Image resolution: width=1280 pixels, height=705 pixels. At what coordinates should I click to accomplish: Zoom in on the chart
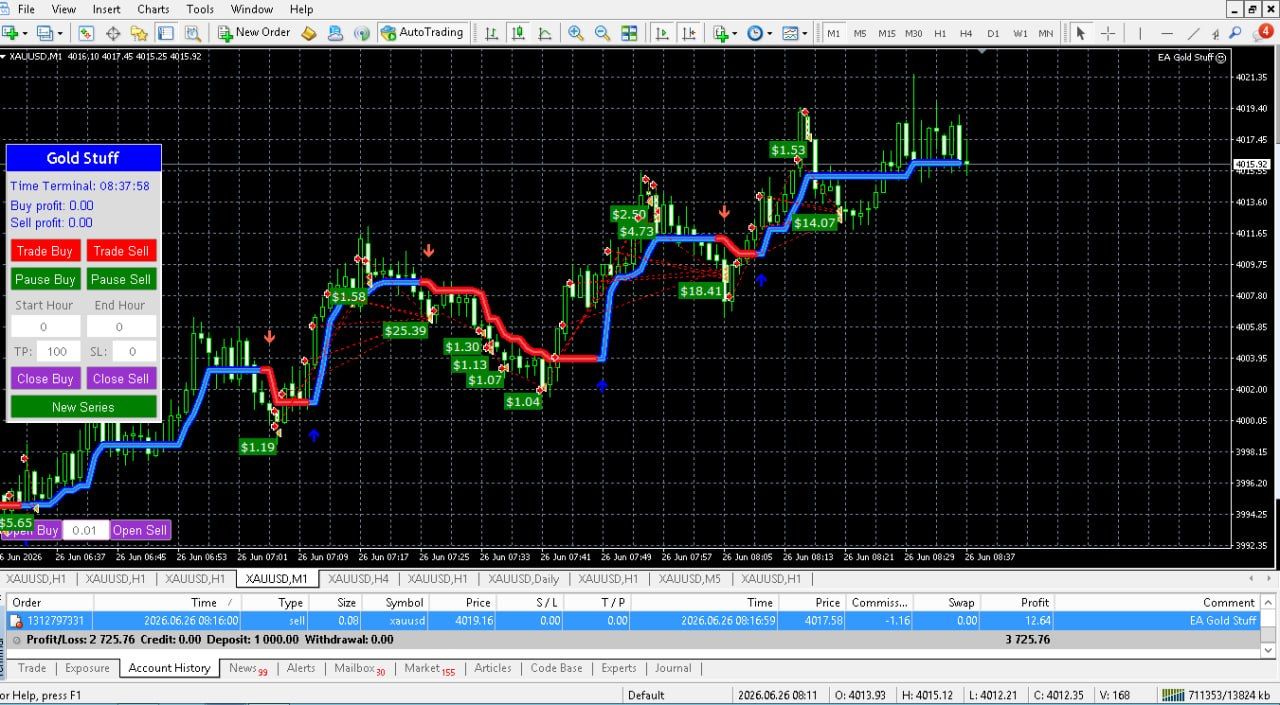(576, 33)
